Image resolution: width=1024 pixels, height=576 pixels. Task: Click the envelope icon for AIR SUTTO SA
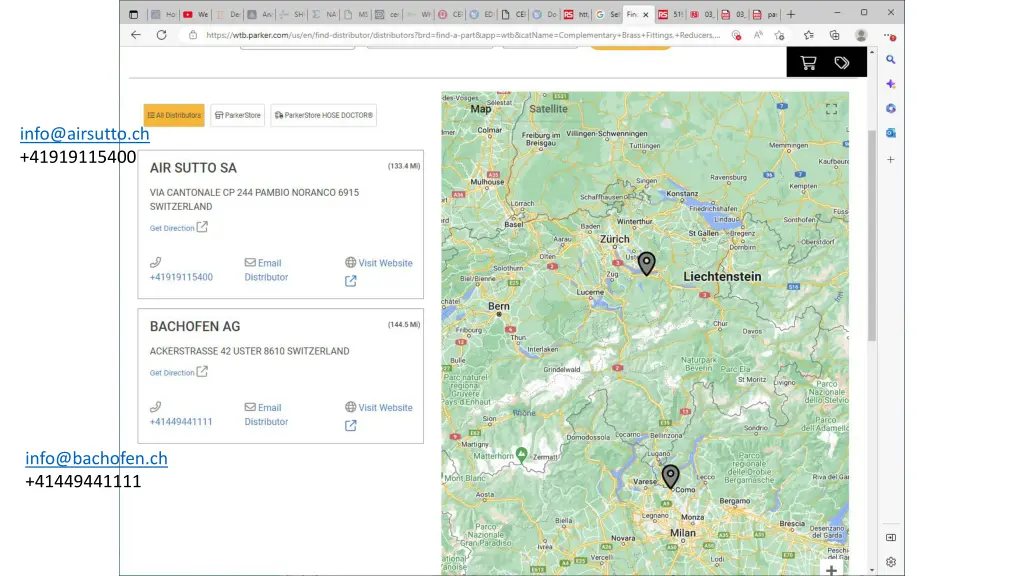pyautogui.click(x=250, y=263)
